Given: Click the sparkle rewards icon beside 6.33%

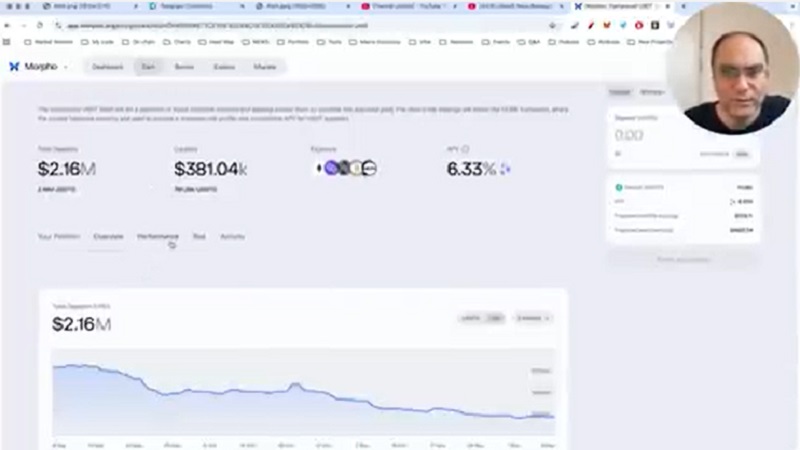Looking at the screenshot, I should click(x=505, y=169).
